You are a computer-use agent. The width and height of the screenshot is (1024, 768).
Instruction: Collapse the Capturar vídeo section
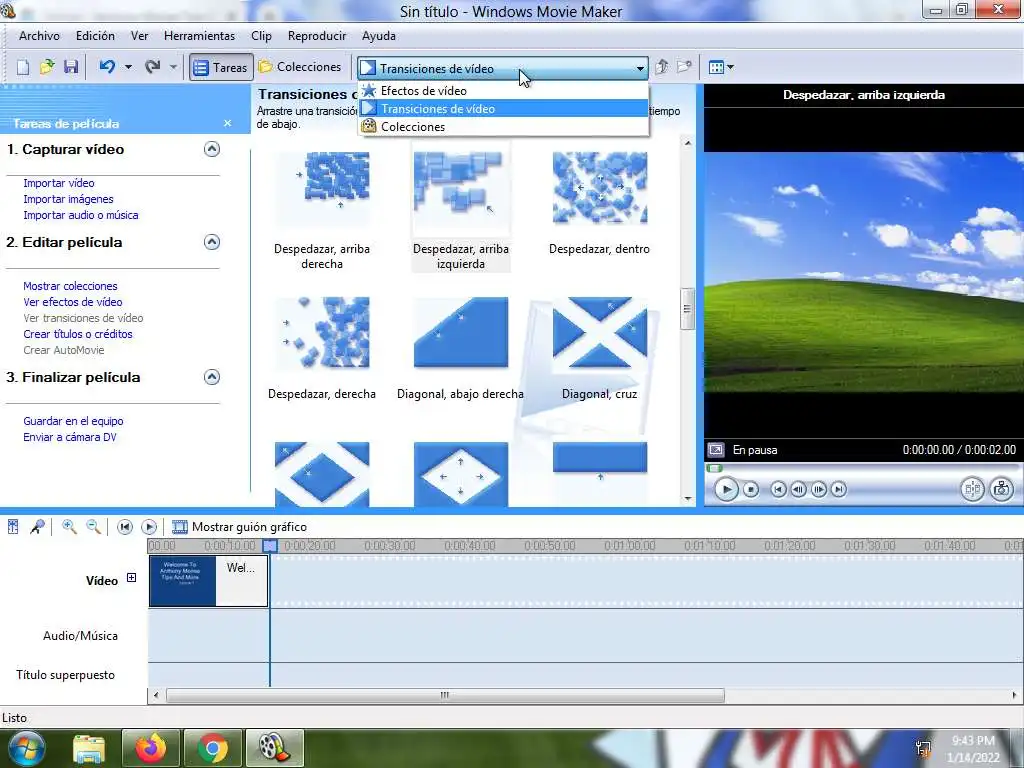pos(212,149)
